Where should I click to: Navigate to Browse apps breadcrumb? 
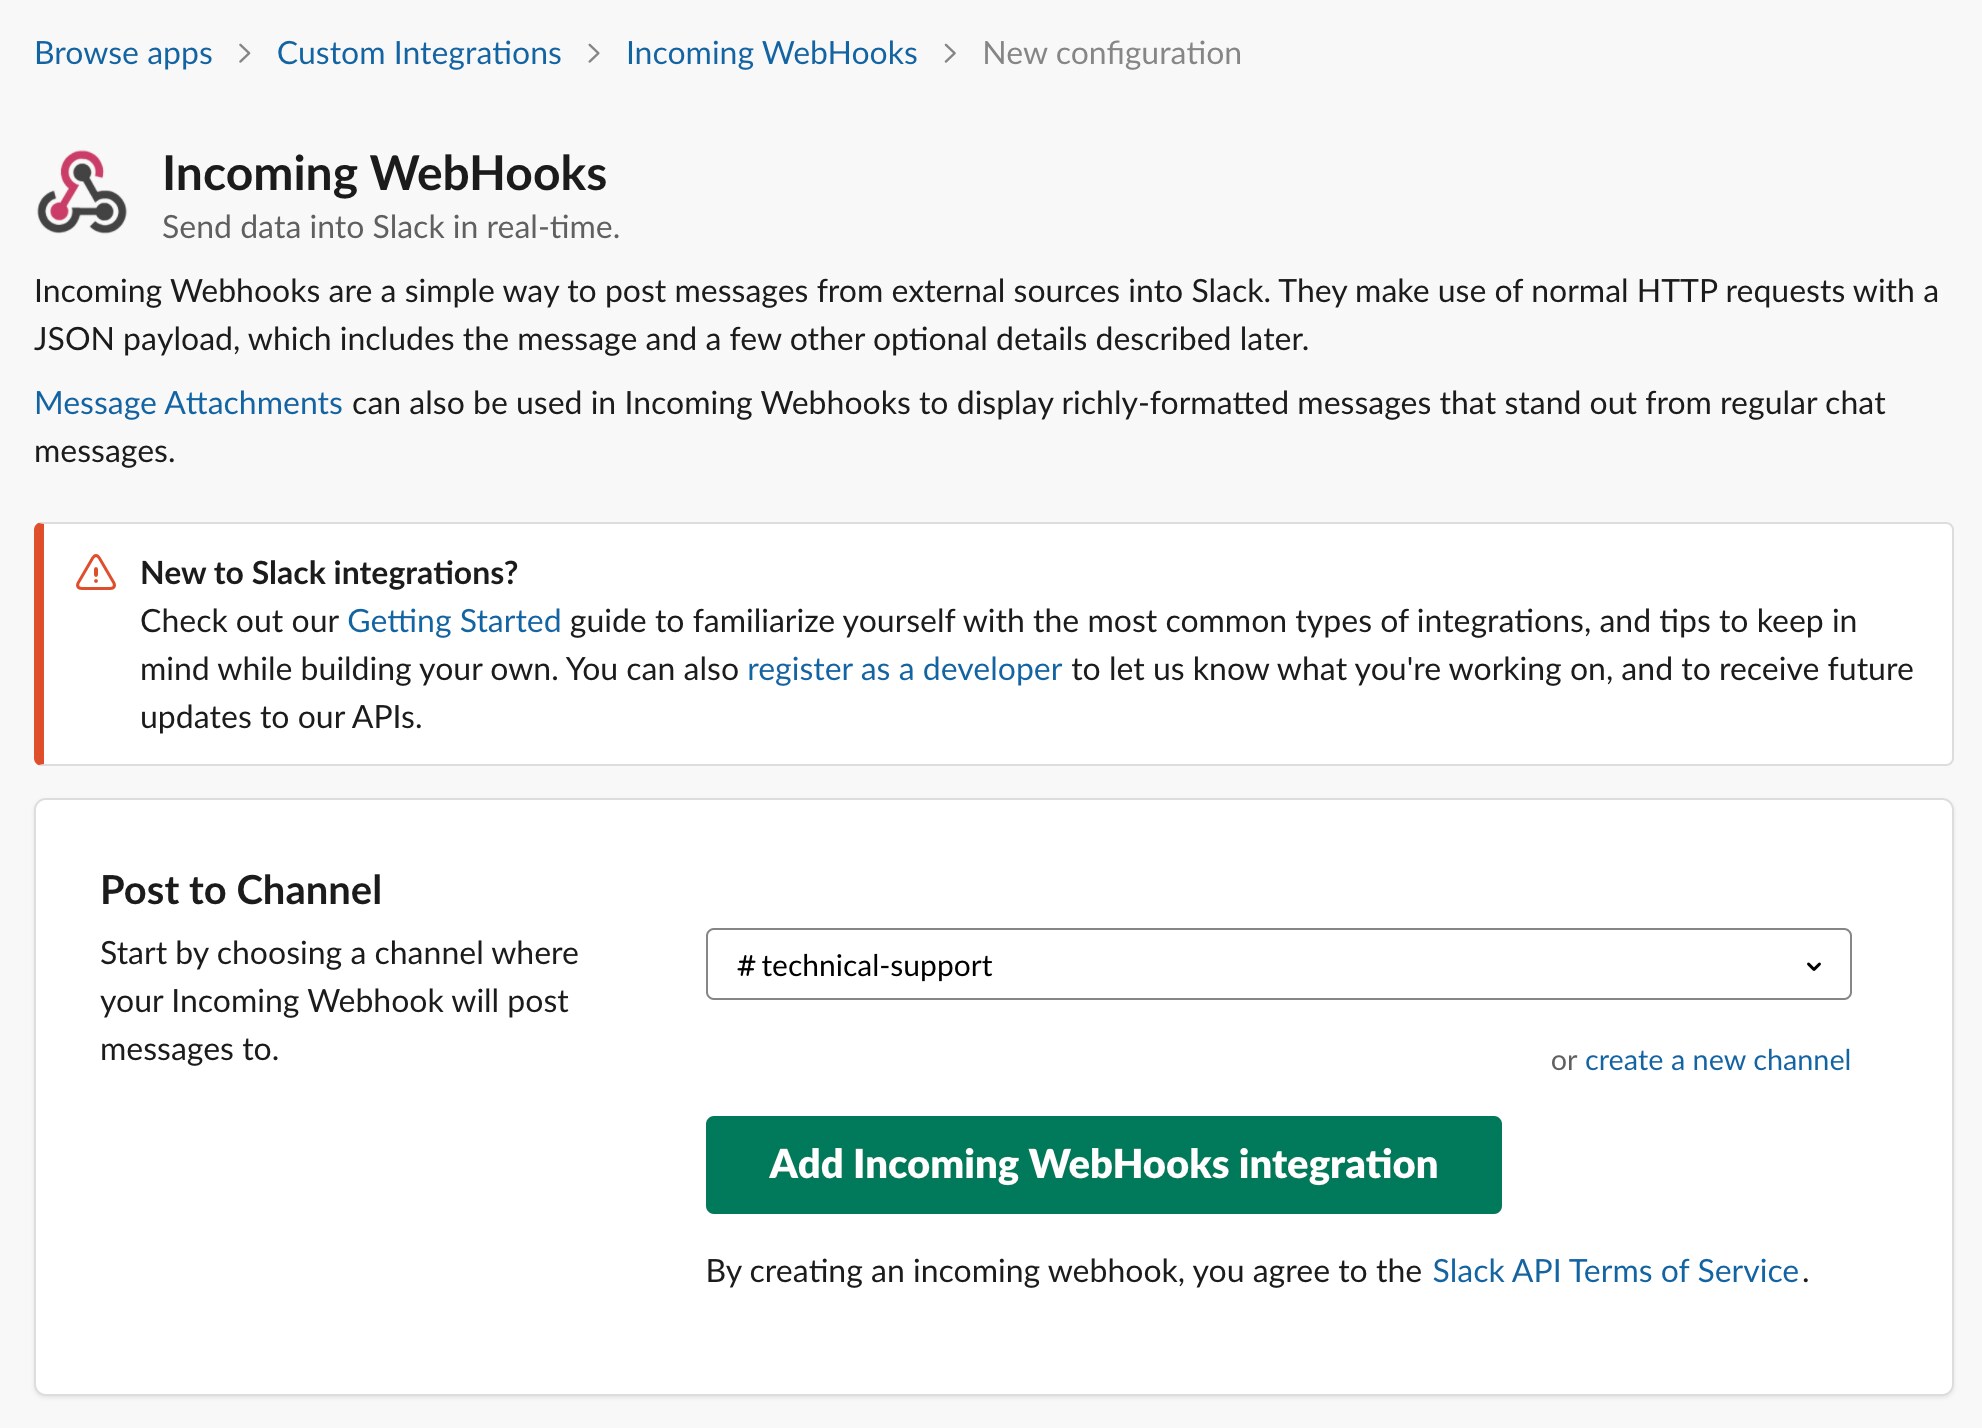[123, 52]
